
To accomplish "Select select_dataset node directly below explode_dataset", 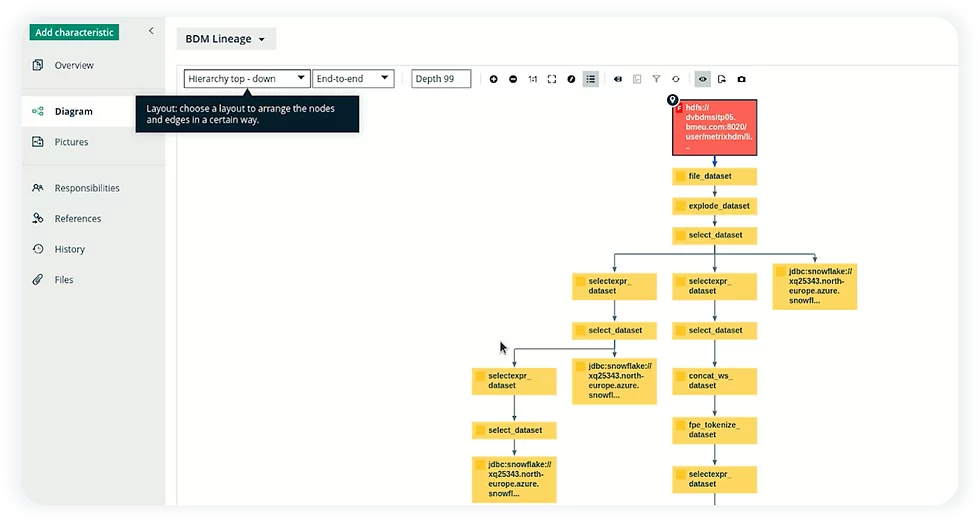I will (x=714, y=235).
